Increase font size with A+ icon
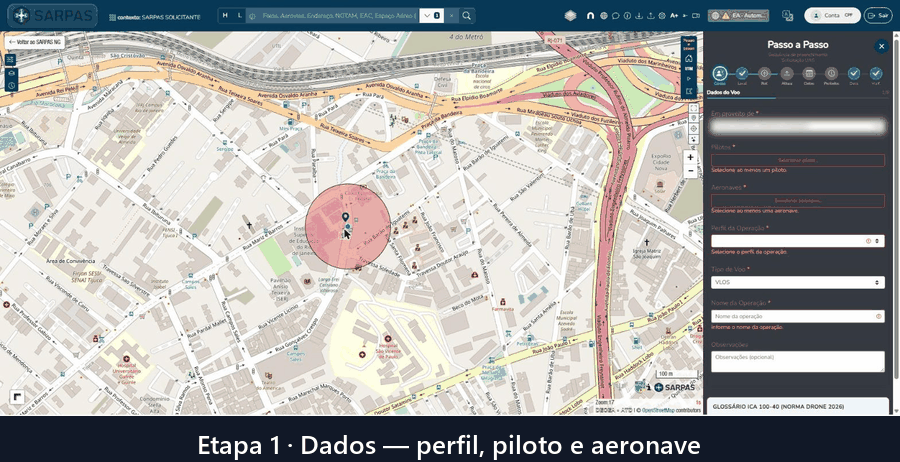Image resolution: width=900 pixels, height=462 pixels. click(x=674, y=16)
